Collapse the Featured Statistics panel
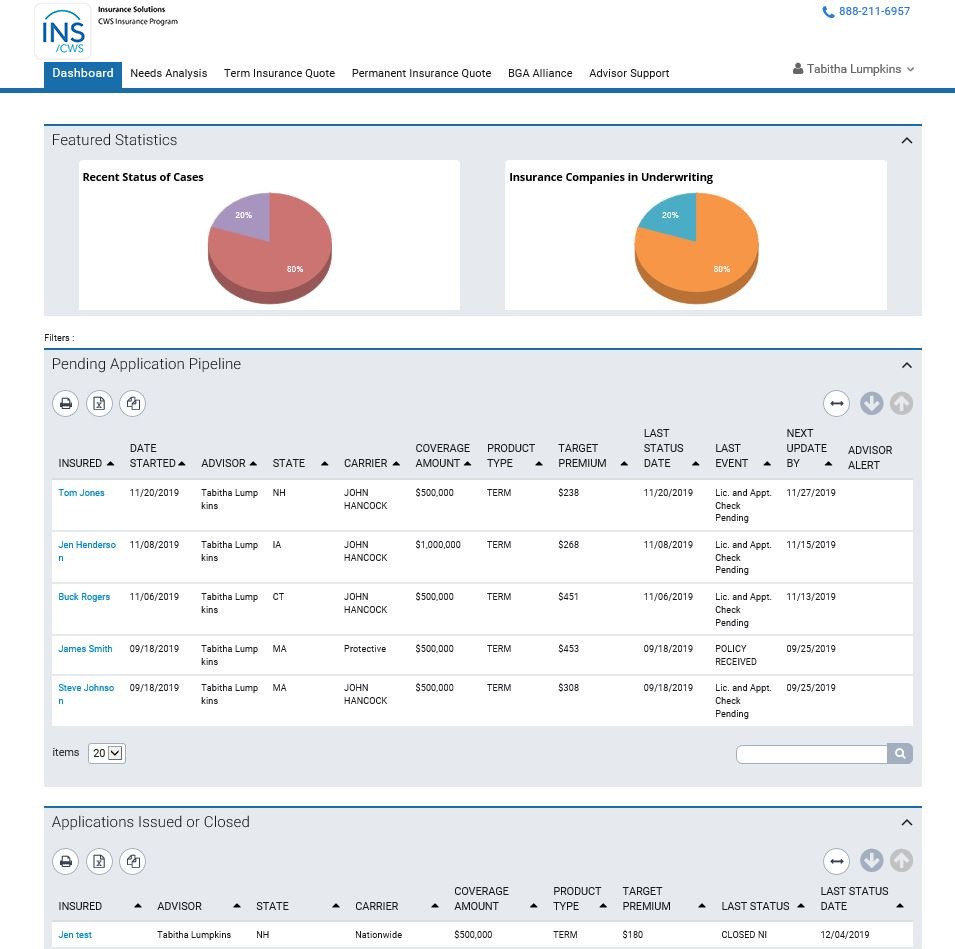Viewport: 955px width, 949px height. tap(906, 141)
